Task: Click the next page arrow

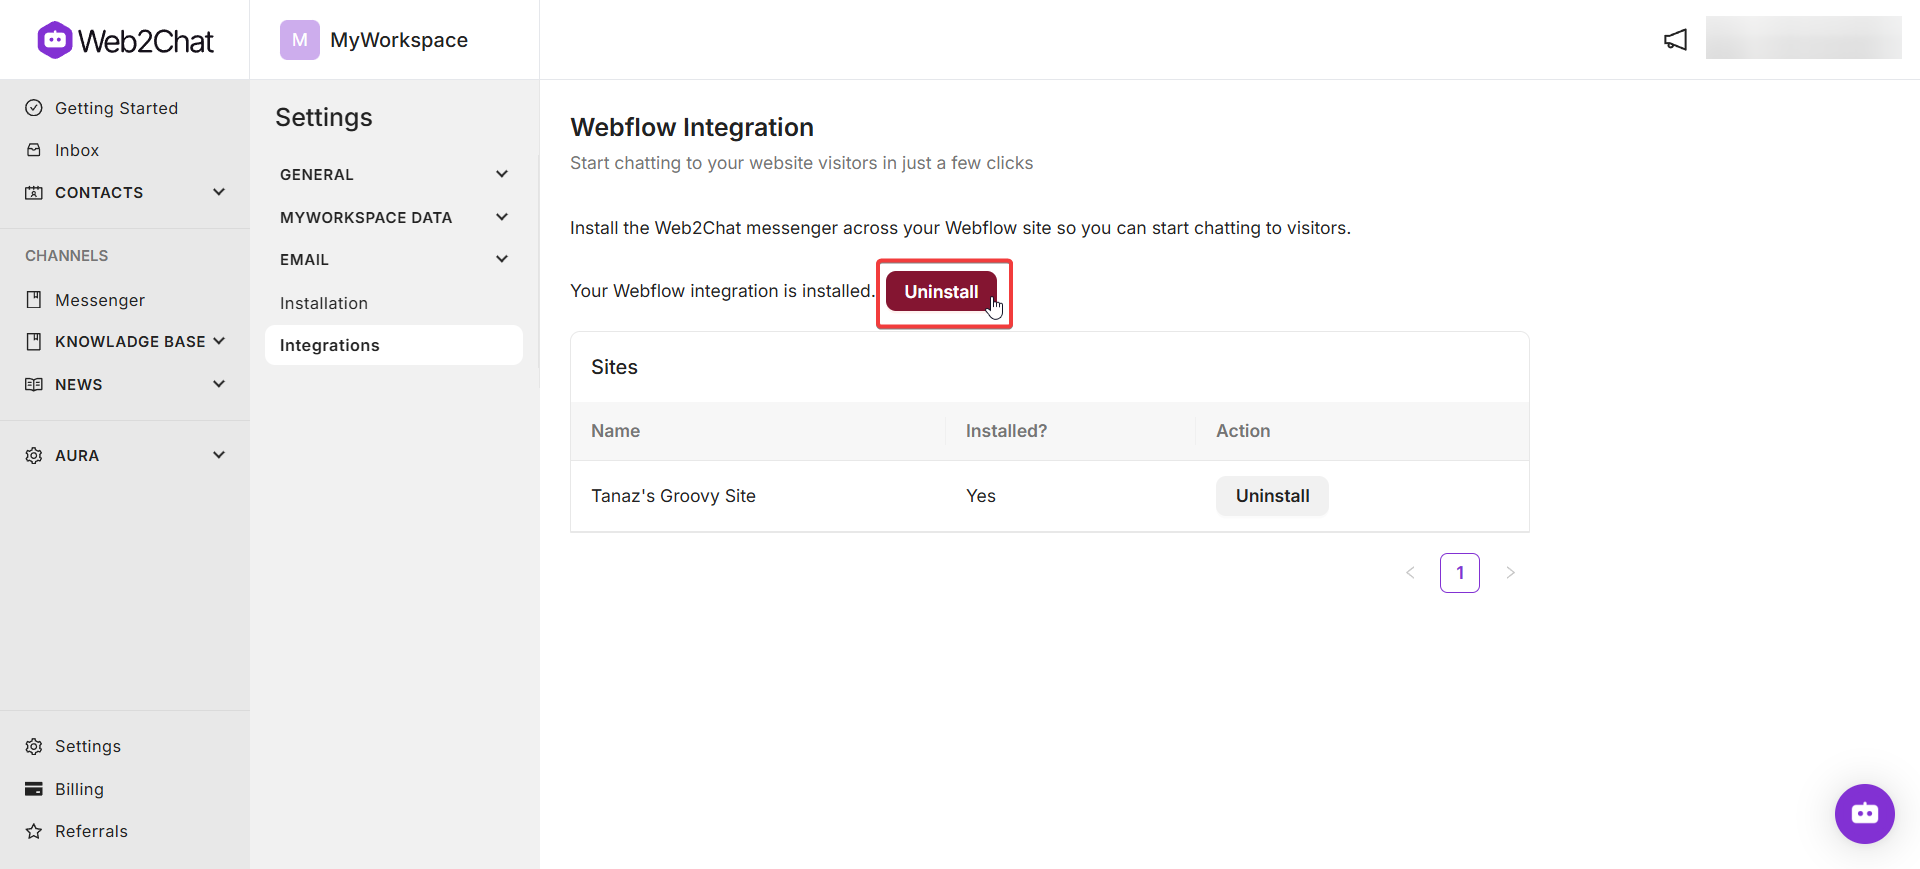Action: (x=1510, y=573)
